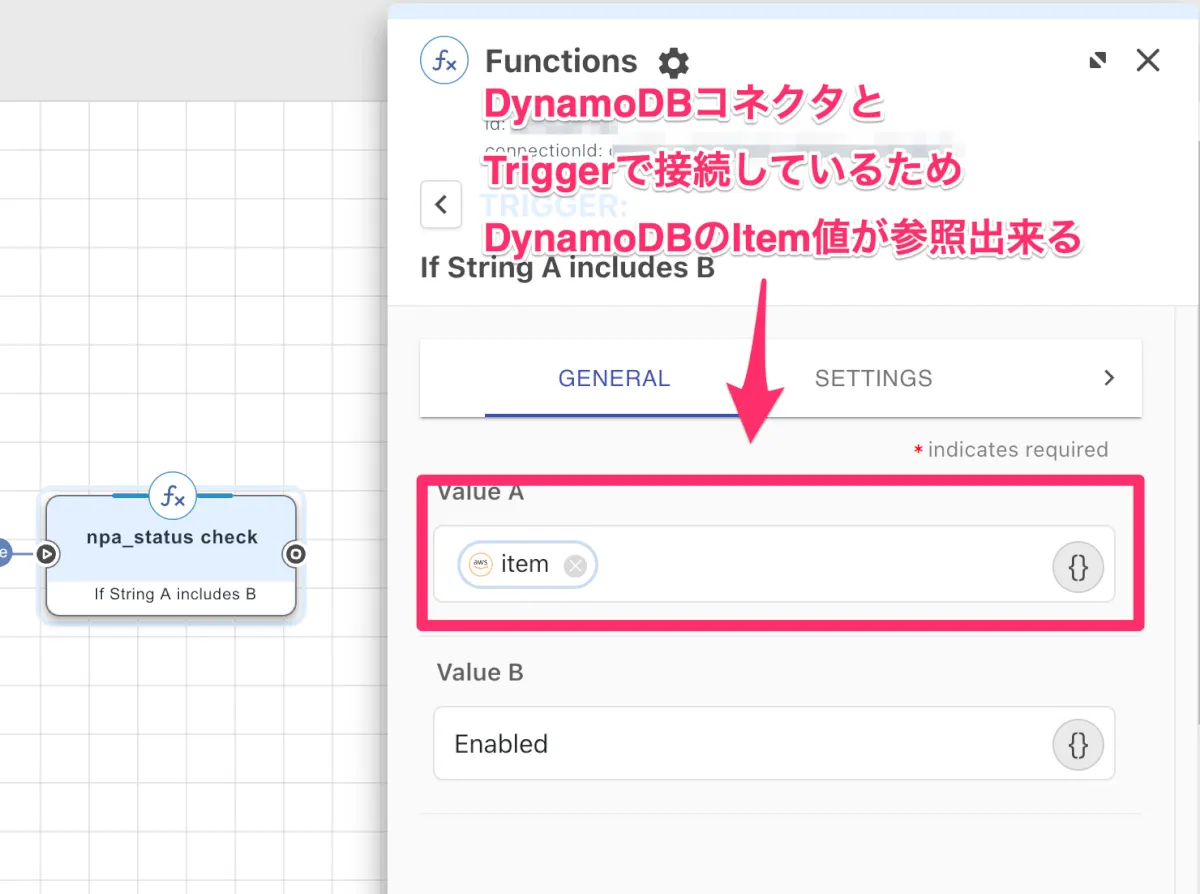1200x894 pixels.
Task: Click the Value B field containing Enabled
Action: (740, 744)
